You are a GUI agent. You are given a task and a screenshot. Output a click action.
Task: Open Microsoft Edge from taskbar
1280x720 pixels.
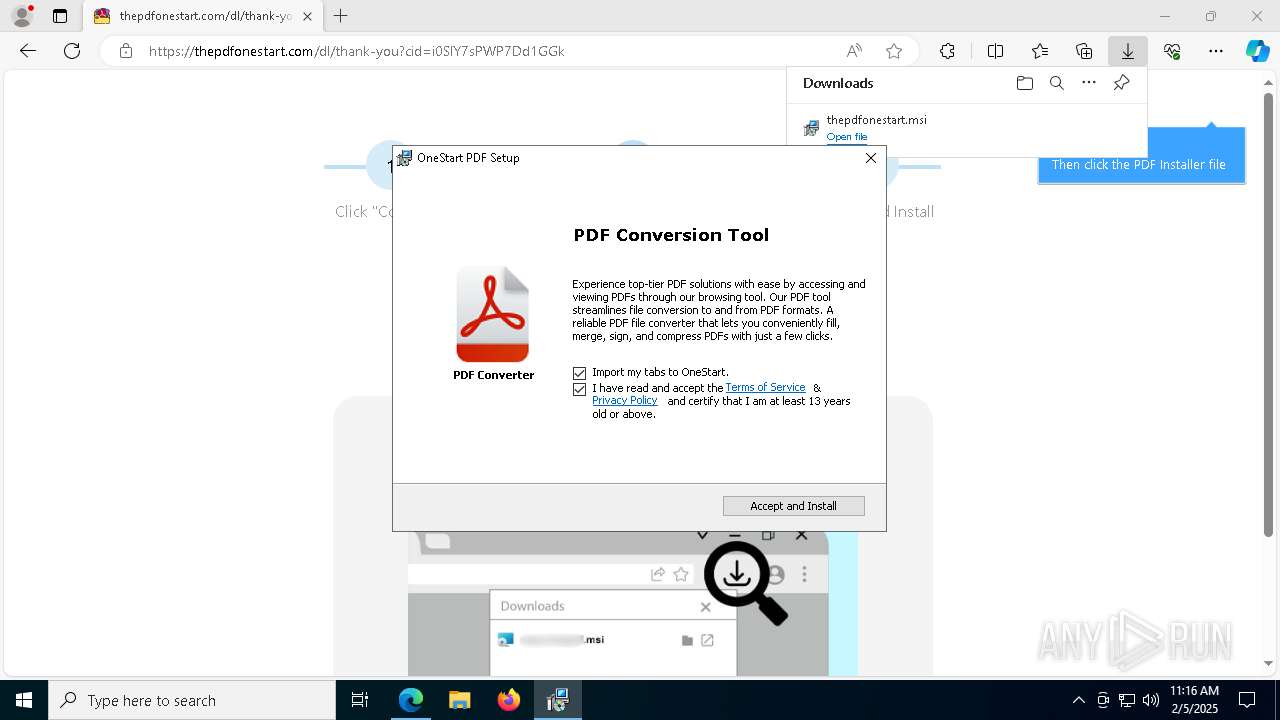(x=411, y=700)
